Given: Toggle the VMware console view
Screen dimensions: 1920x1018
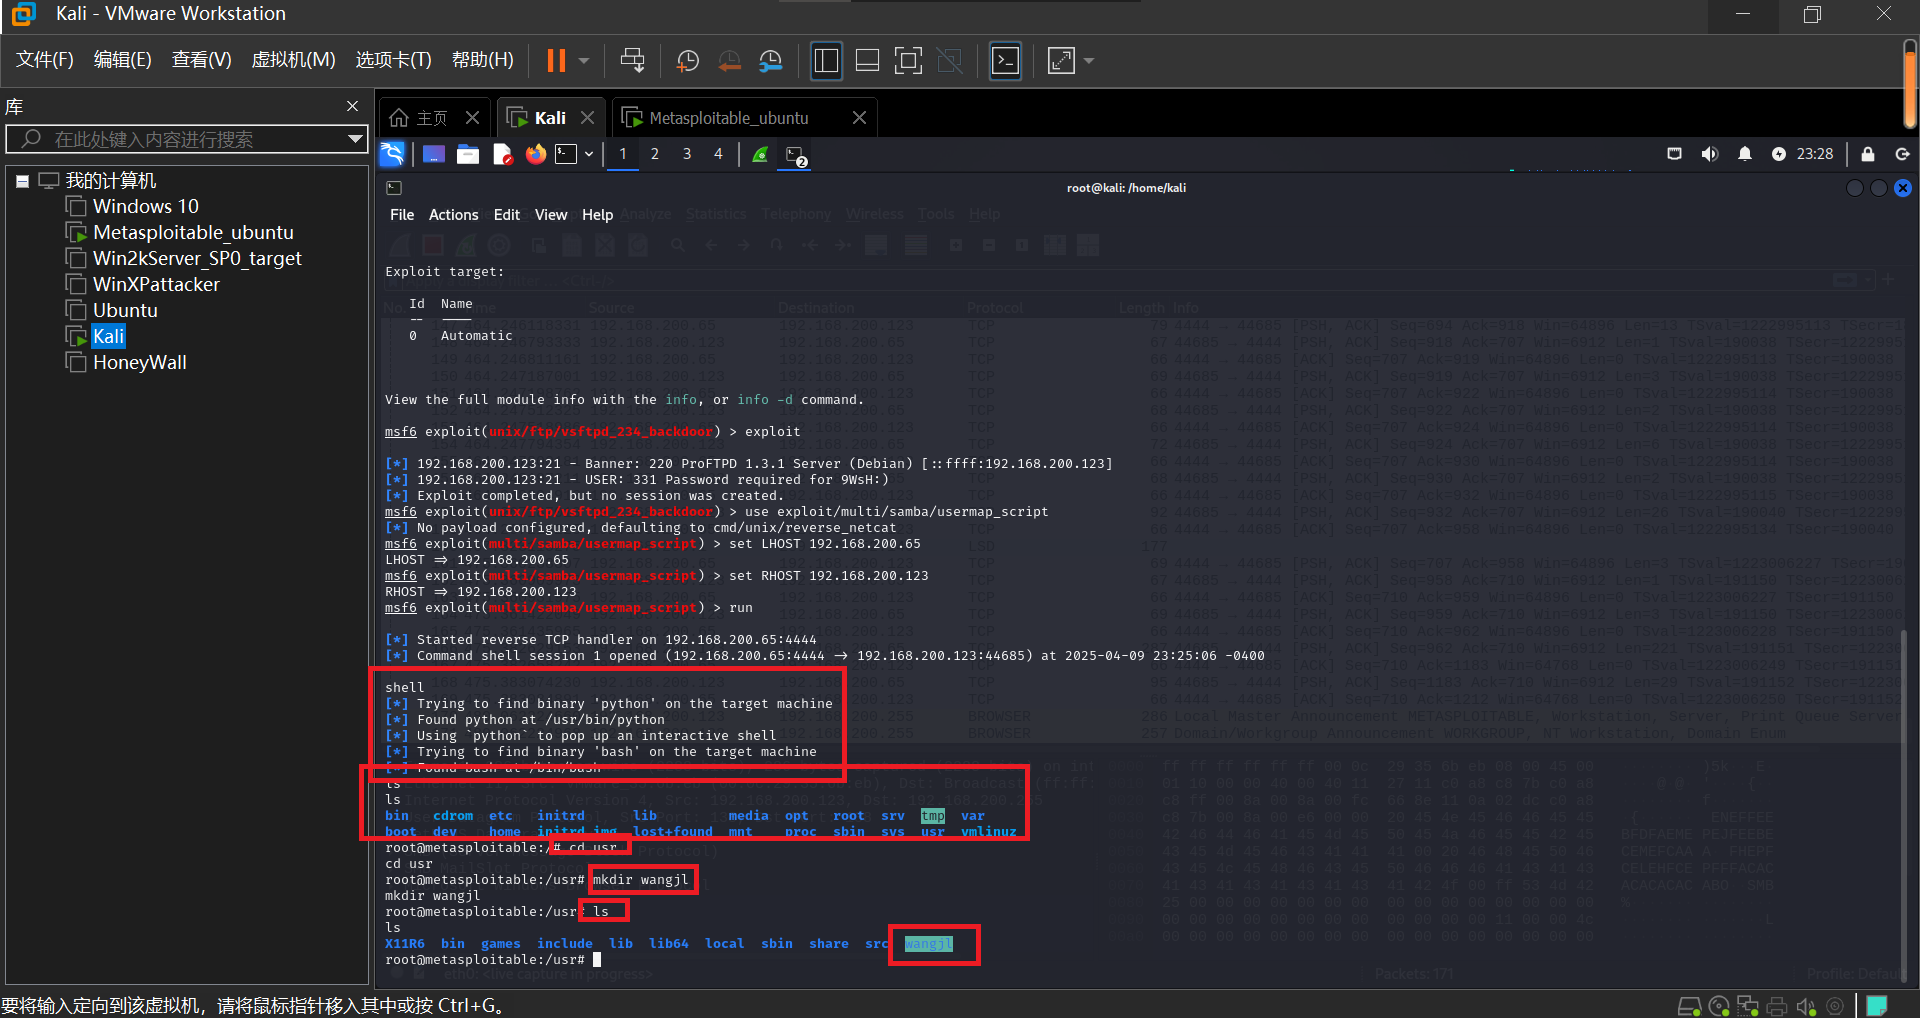Looking at the screenshot, I should point(1005,61).
